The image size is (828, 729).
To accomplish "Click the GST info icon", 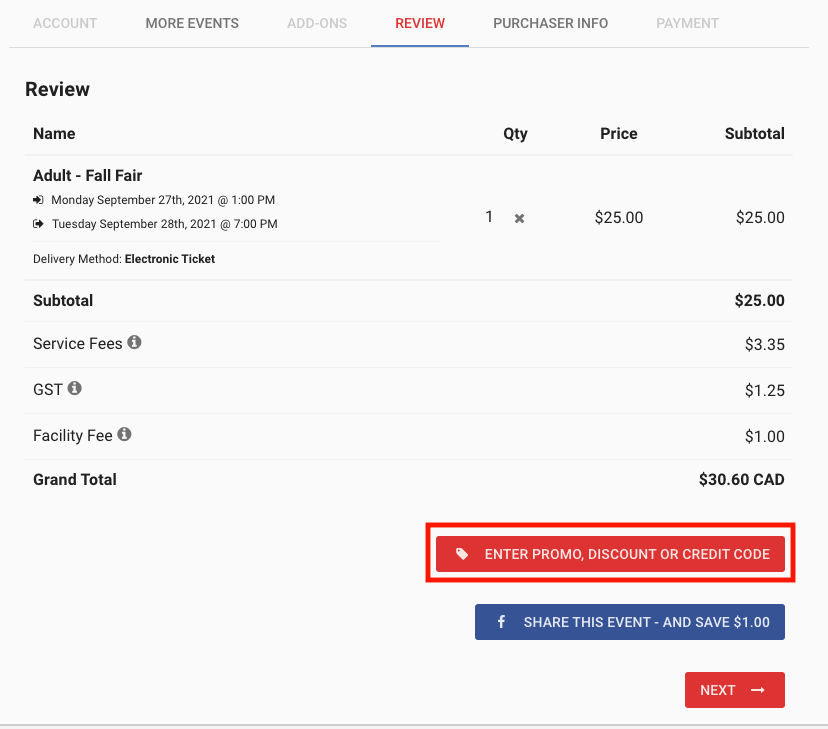I will click(74, 388).
